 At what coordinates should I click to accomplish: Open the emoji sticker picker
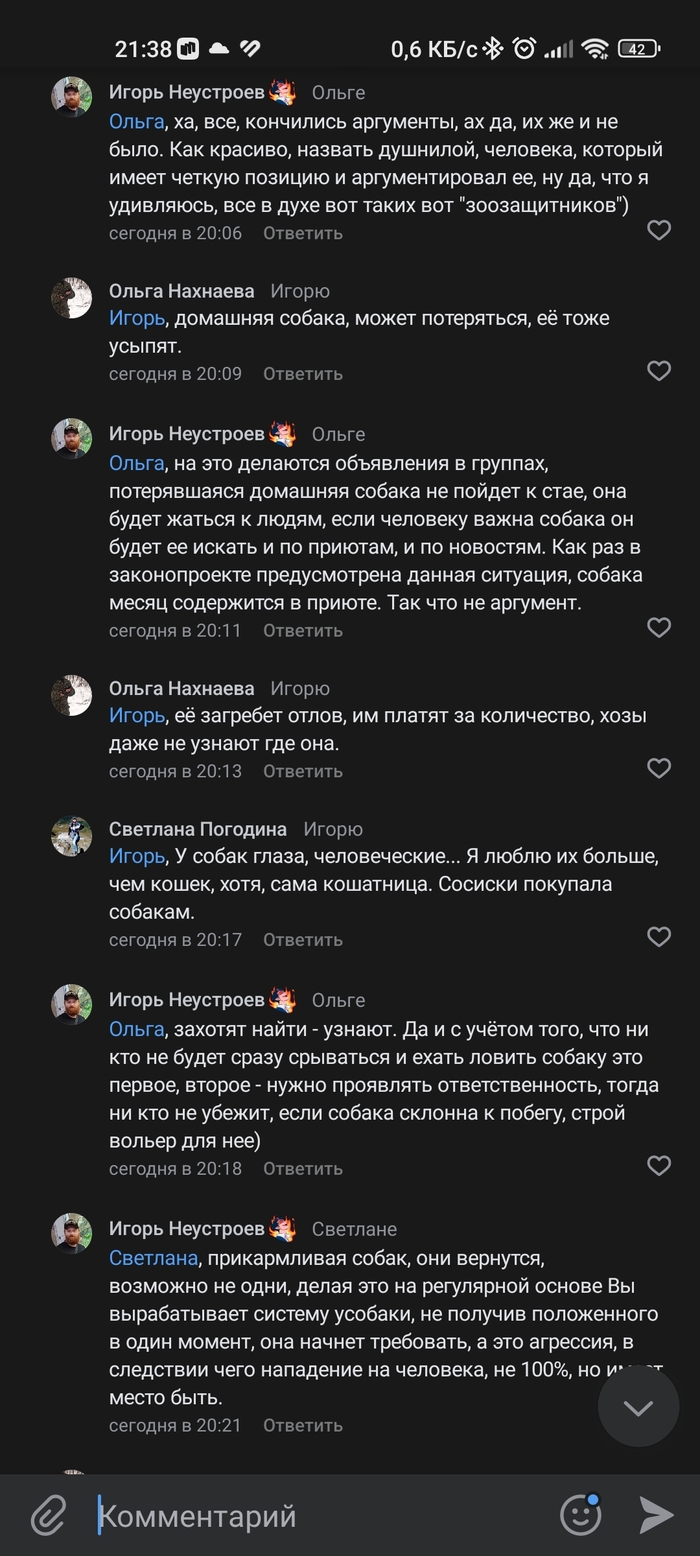click(580, 1515)
